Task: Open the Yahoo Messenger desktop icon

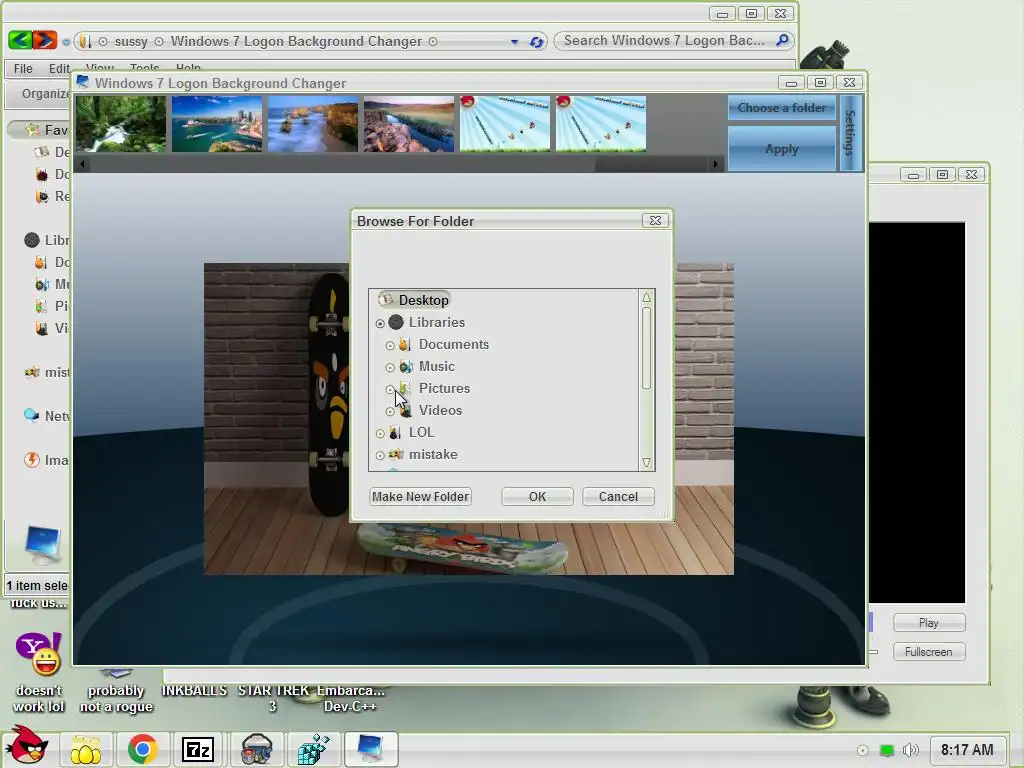Action: pos(39,654)
